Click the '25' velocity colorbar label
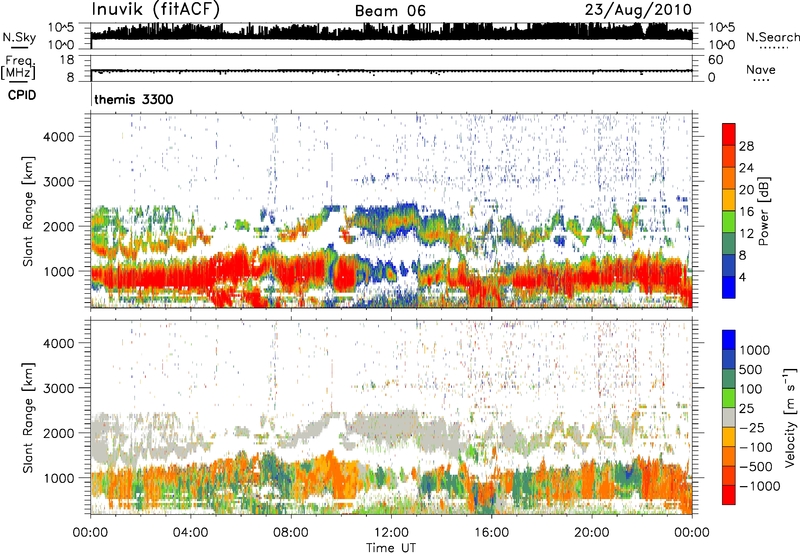The height and width of the screenshot is (554, 800). (x=746, y=408)
